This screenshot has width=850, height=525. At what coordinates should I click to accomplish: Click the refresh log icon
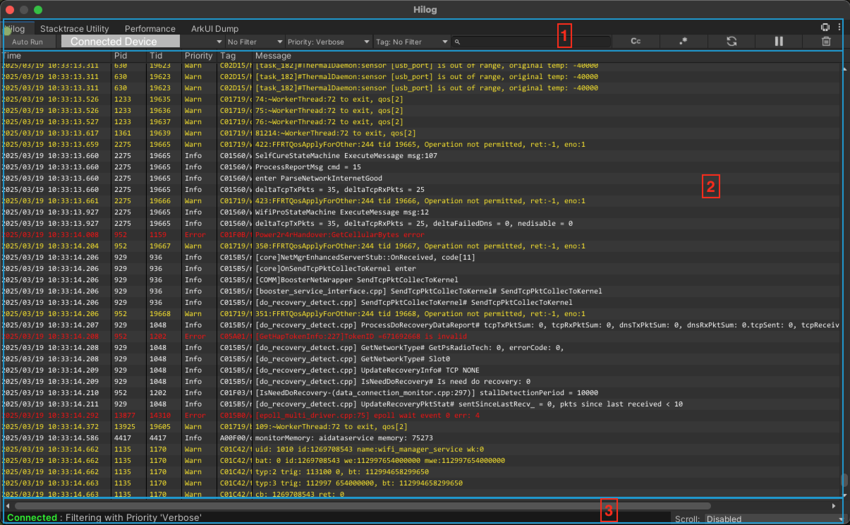pos(731,42)
